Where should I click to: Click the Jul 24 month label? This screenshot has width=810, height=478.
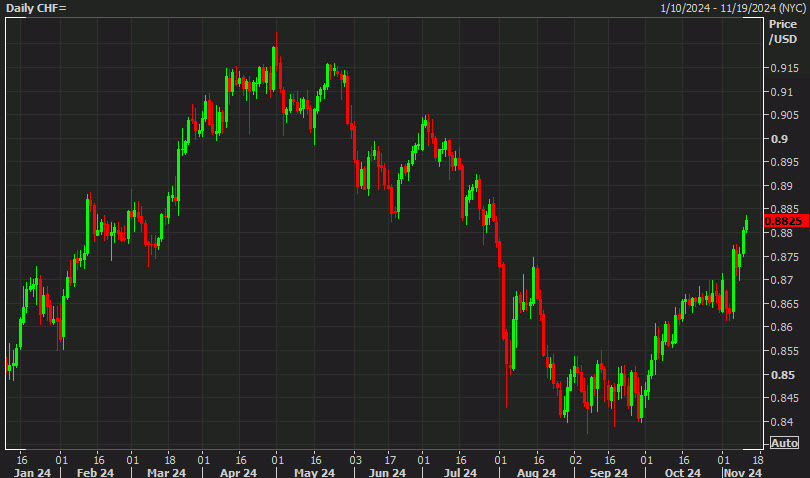[460, 472]
